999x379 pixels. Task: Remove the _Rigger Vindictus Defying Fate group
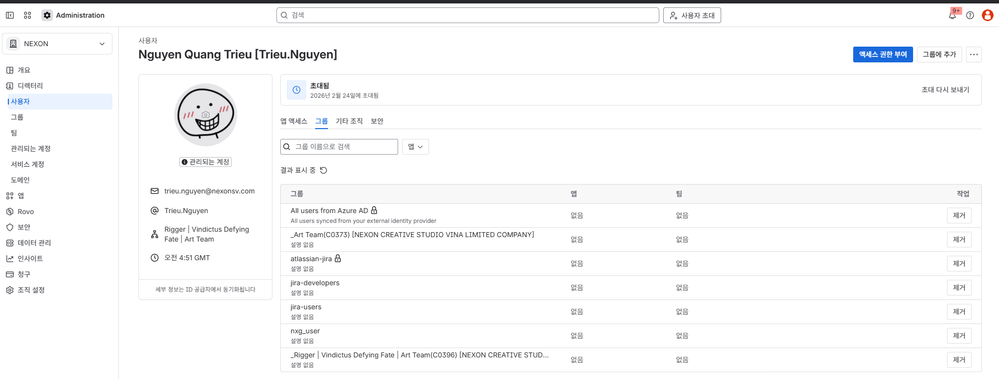point(959,360)
